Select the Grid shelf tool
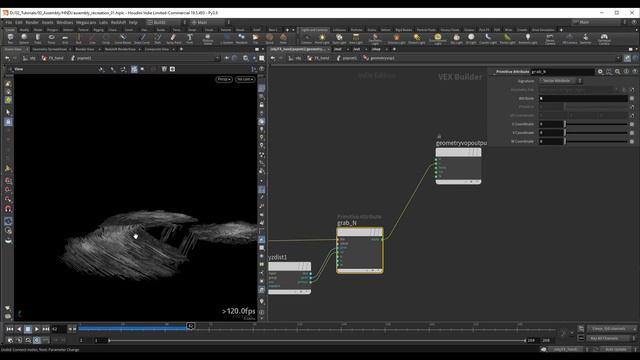This screenshot has width=640, height=360. [65, 38]
